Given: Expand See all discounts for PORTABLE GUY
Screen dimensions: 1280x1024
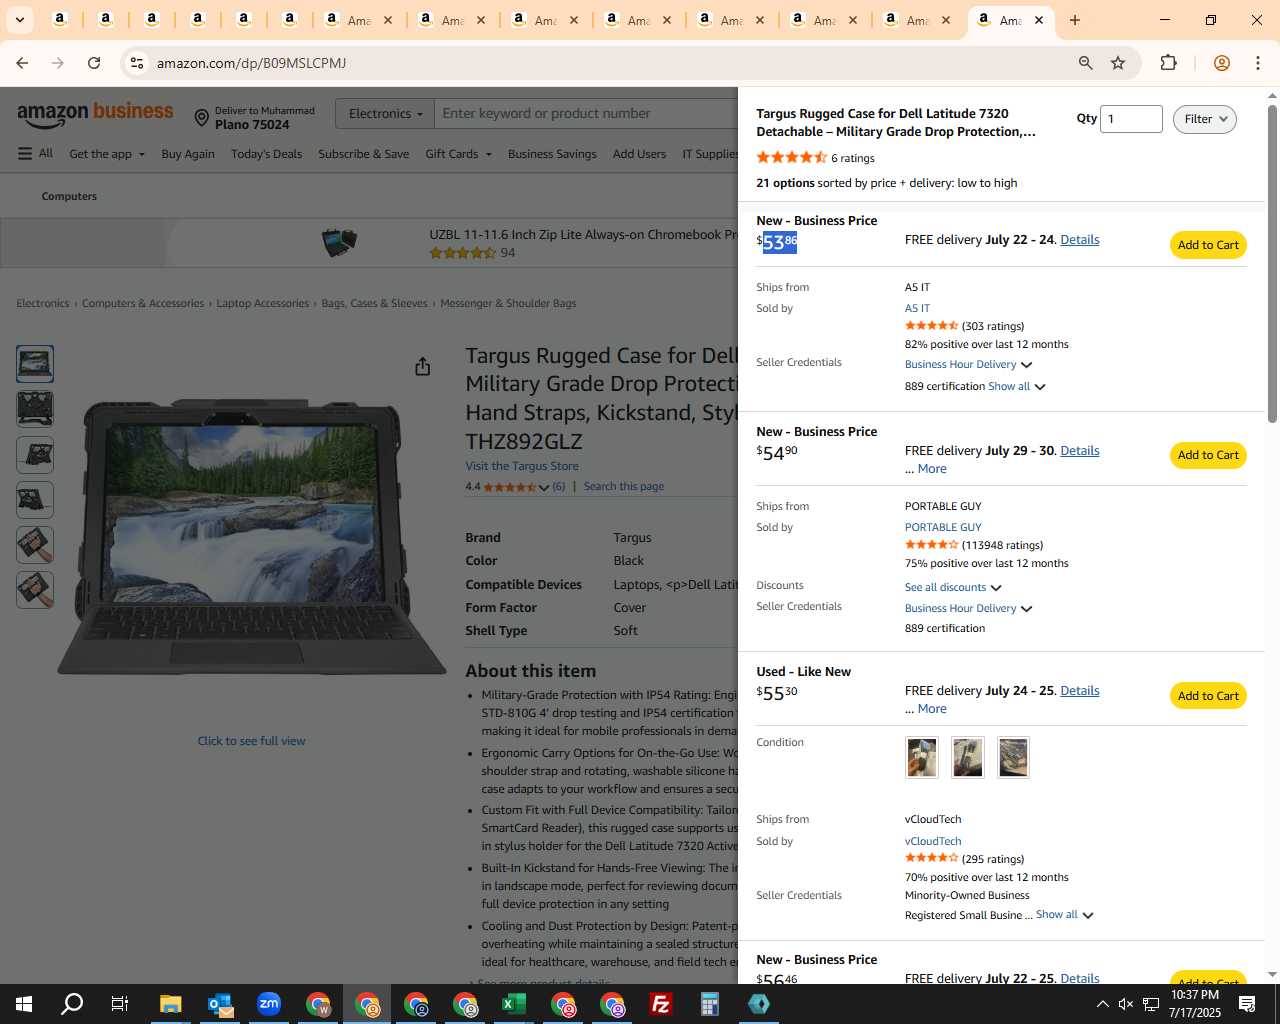Looking at the screenshot, I should [953, 587].
